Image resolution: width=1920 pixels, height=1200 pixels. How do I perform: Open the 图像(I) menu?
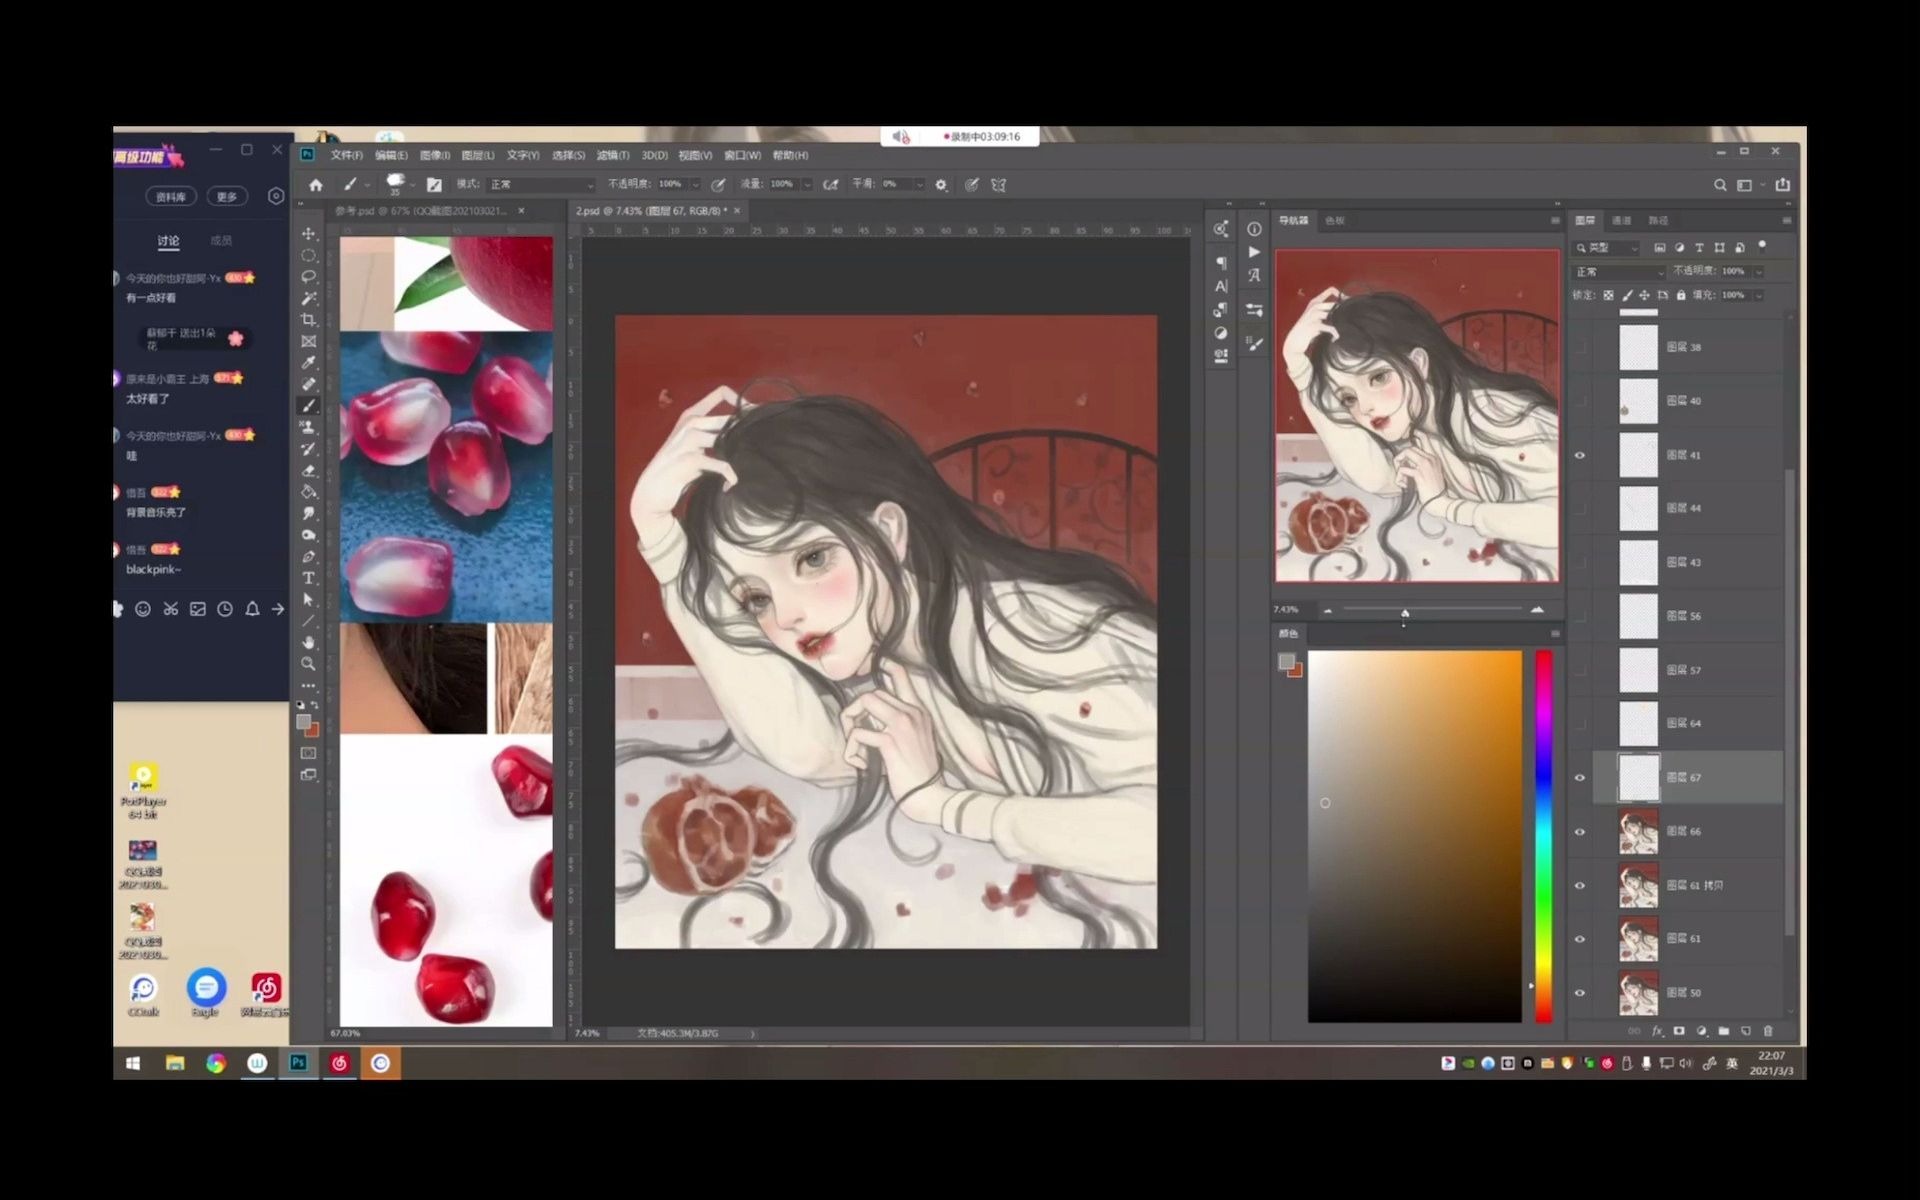[x=435, y=155]
